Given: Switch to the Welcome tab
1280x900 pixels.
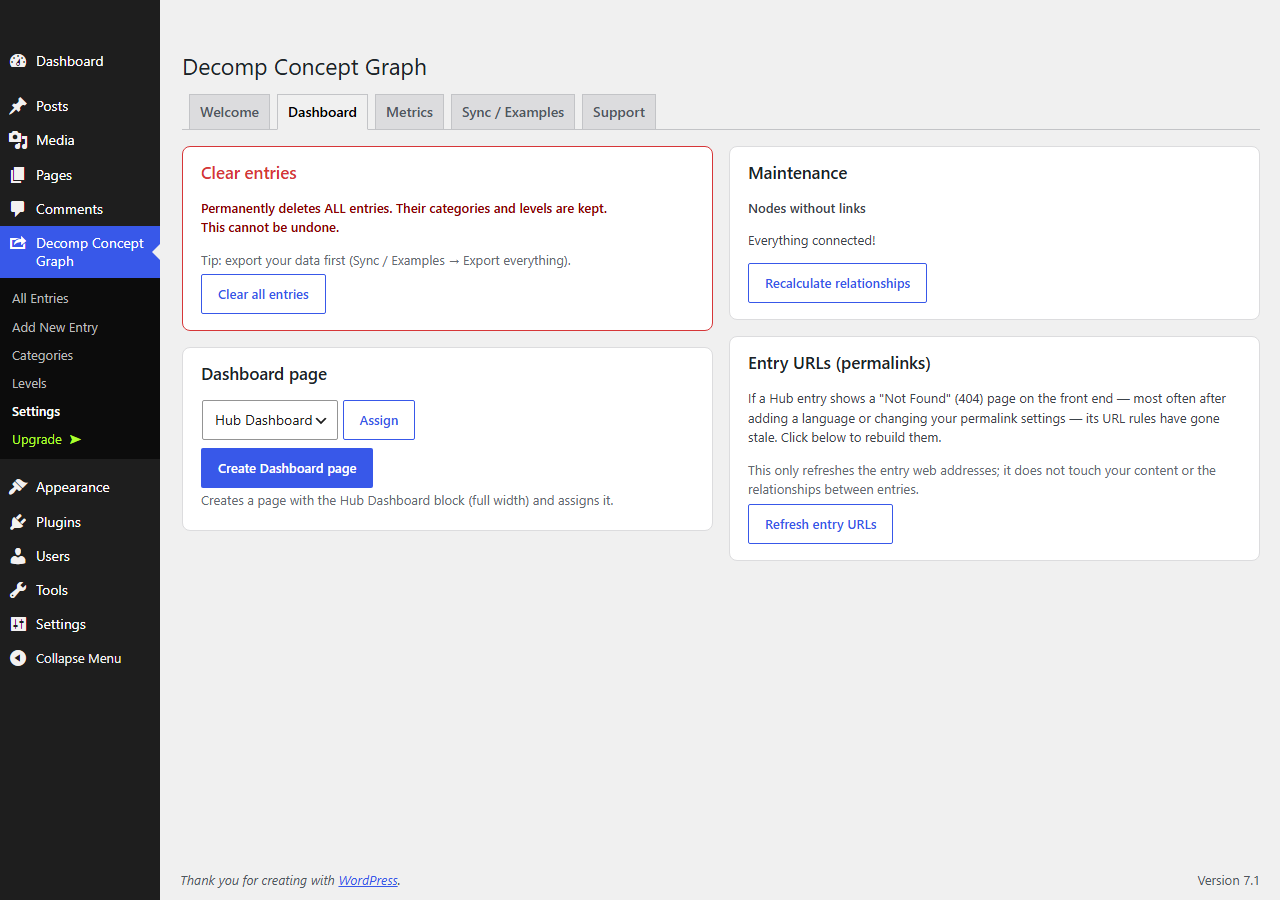Looking at the screenshot, I should [229, 112].
